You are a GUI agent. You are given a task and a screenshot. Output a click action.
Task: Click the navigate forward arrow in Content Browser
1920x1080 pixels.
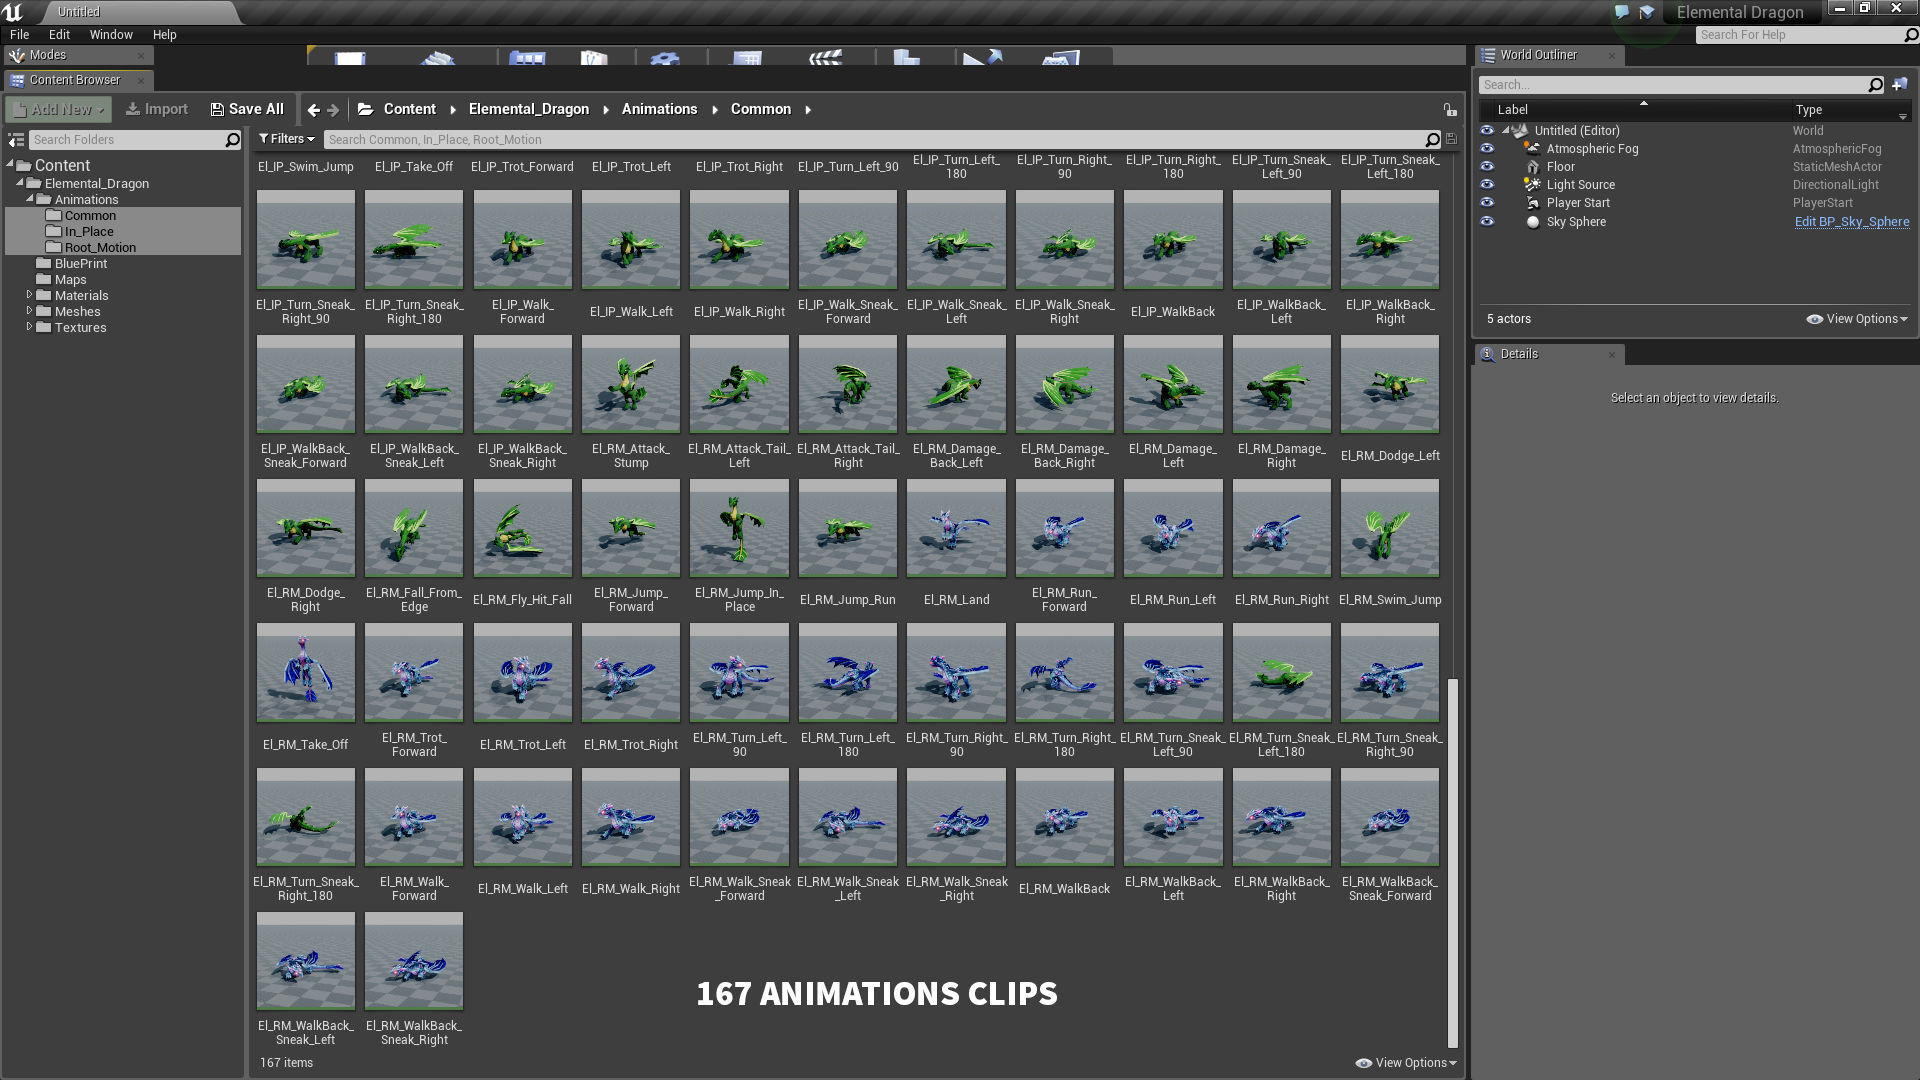(x=333, y=110)
